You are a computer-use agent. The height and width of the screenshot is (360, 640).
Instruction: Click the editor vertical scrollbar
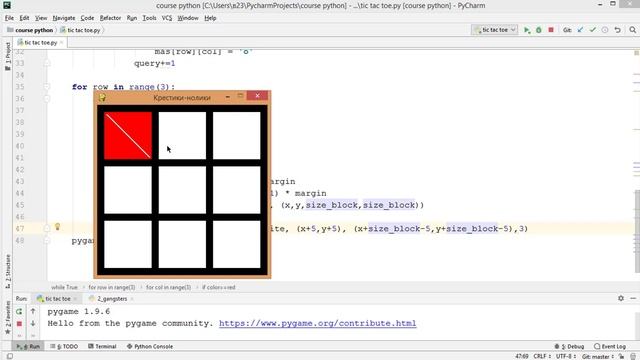(x=637, y=231)
